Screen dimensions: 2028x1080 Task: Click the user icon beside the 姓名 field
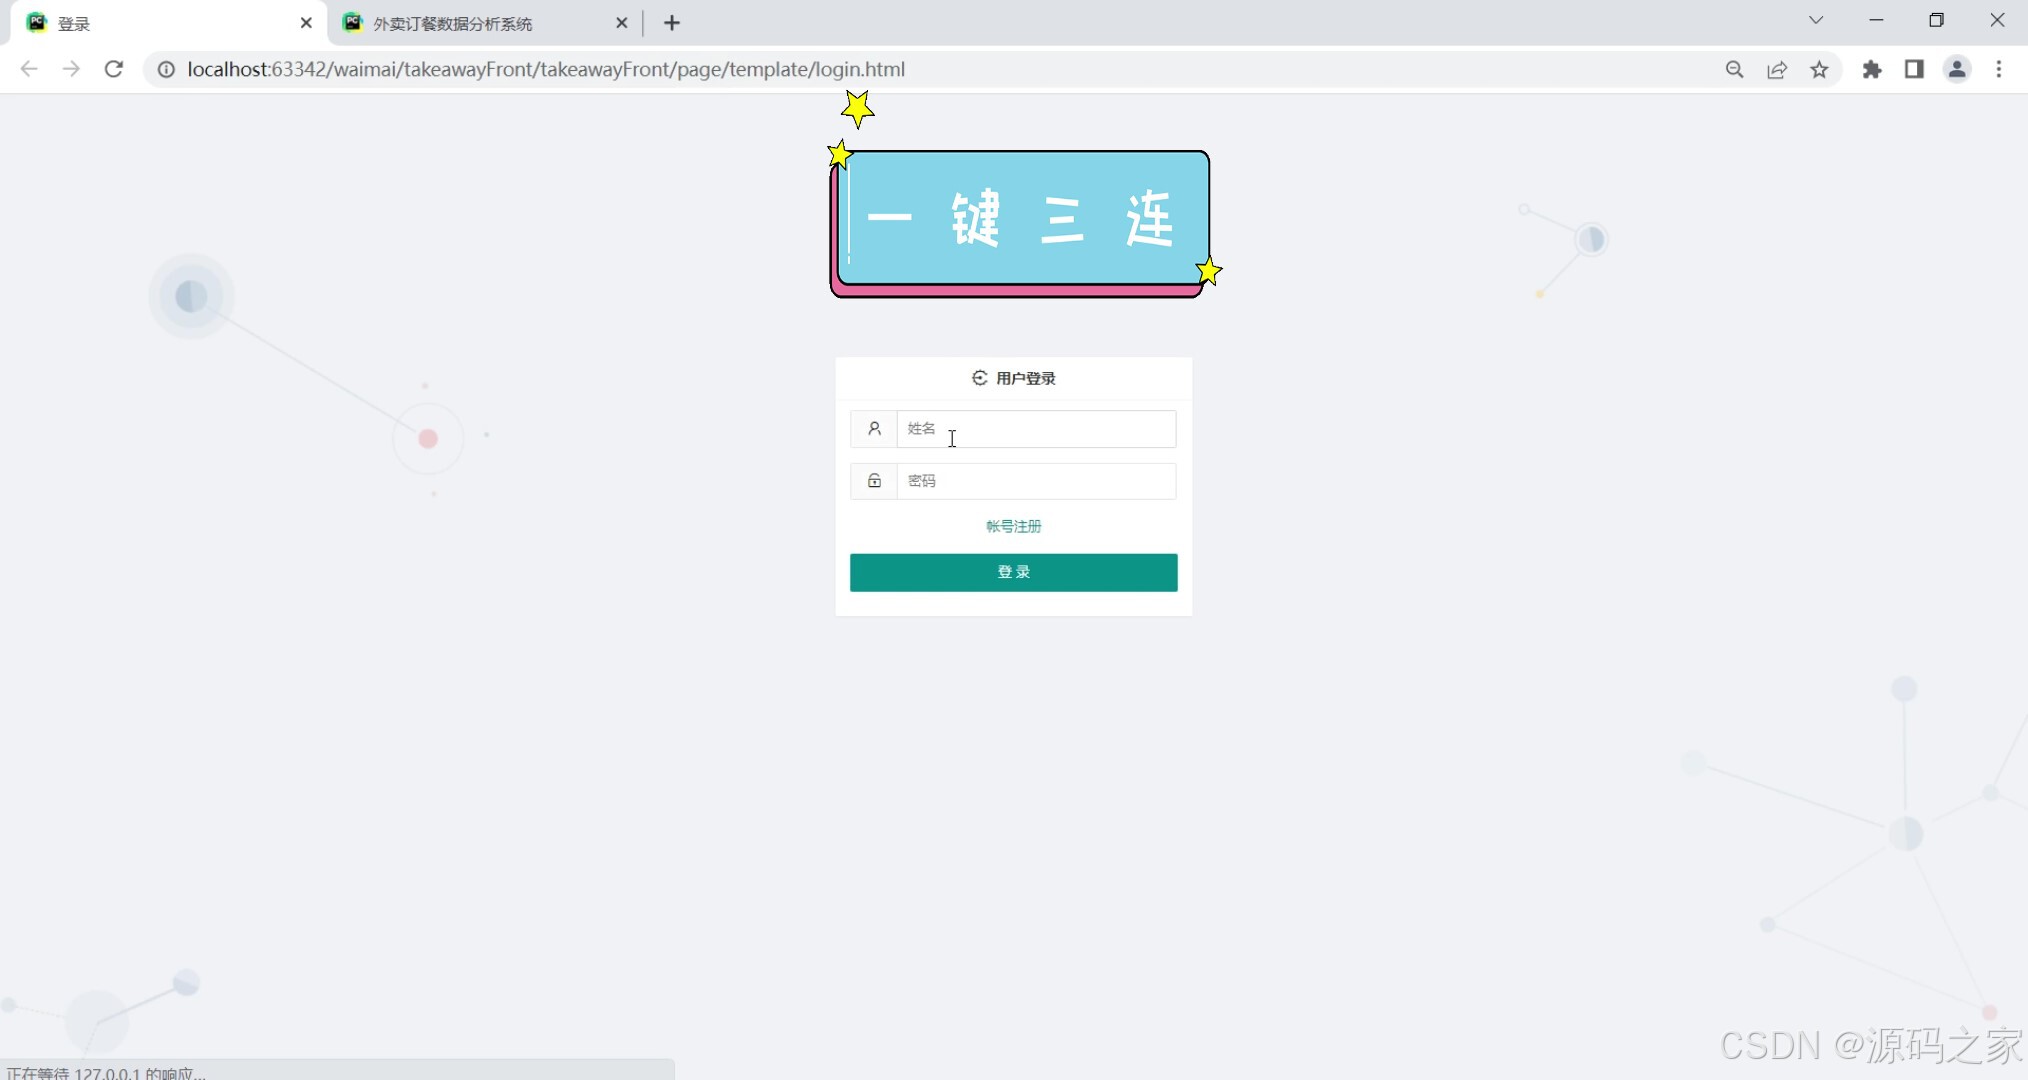[874, 428]
